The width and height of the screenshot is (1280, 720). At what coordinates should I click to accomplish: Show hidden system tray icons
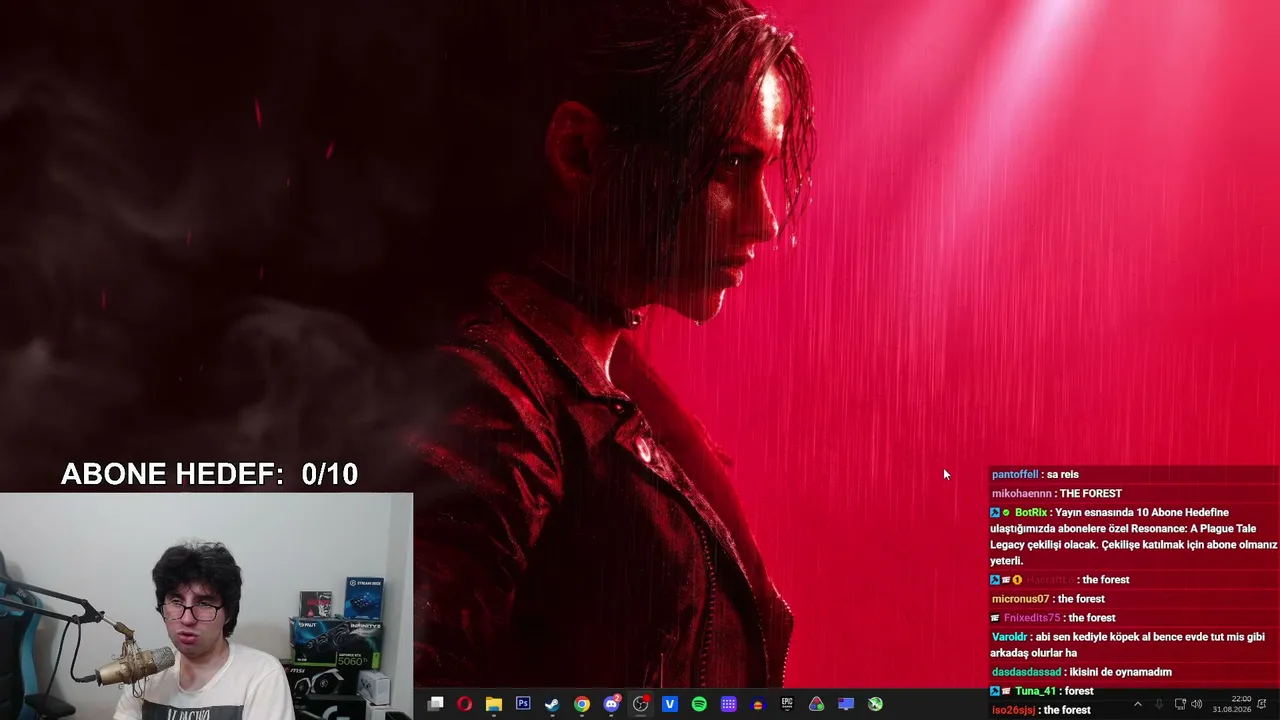click(x=1137, y=704)
